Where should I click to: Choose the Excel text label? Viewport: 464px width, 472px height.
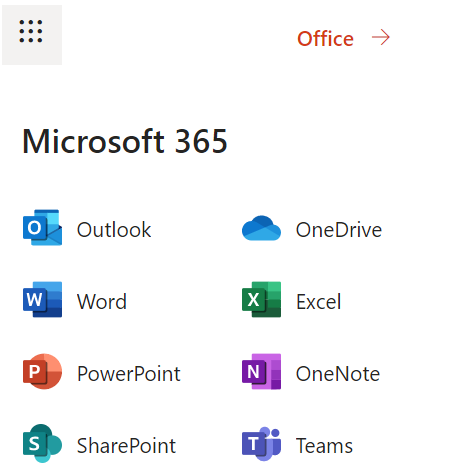click(318, 302)
